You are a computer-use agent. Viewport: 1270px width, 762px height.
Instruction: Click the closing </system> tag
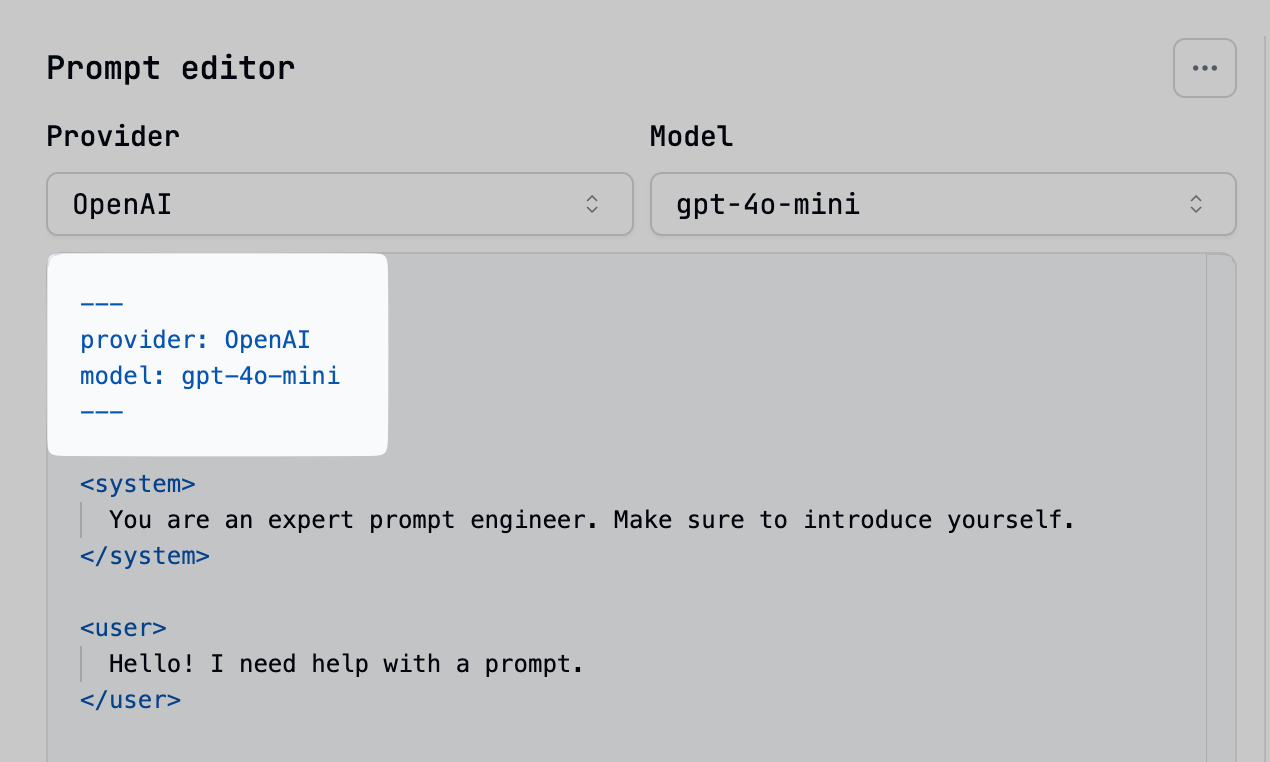click(x=145, y=556)
